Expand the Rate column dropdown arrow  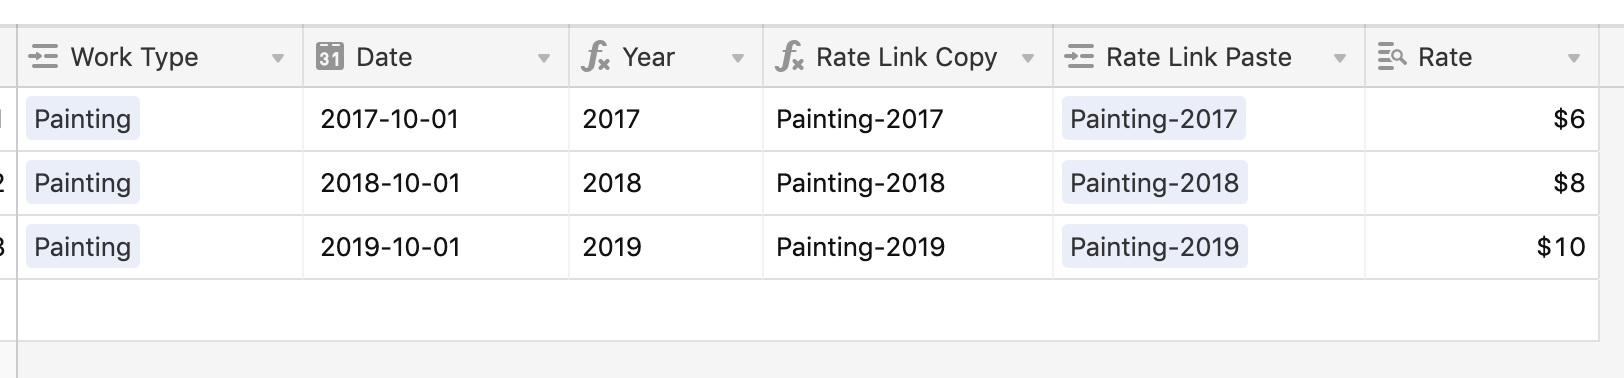(1574, 59)
